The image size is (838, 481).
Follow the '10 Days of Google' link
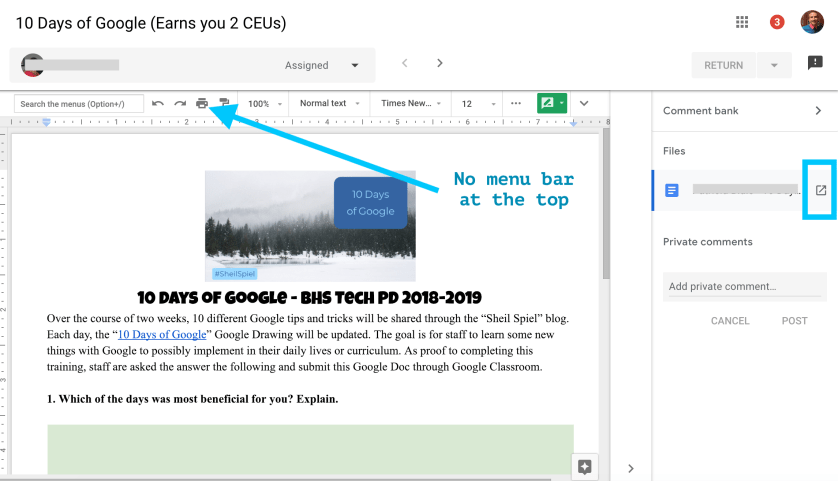point(162,334)
